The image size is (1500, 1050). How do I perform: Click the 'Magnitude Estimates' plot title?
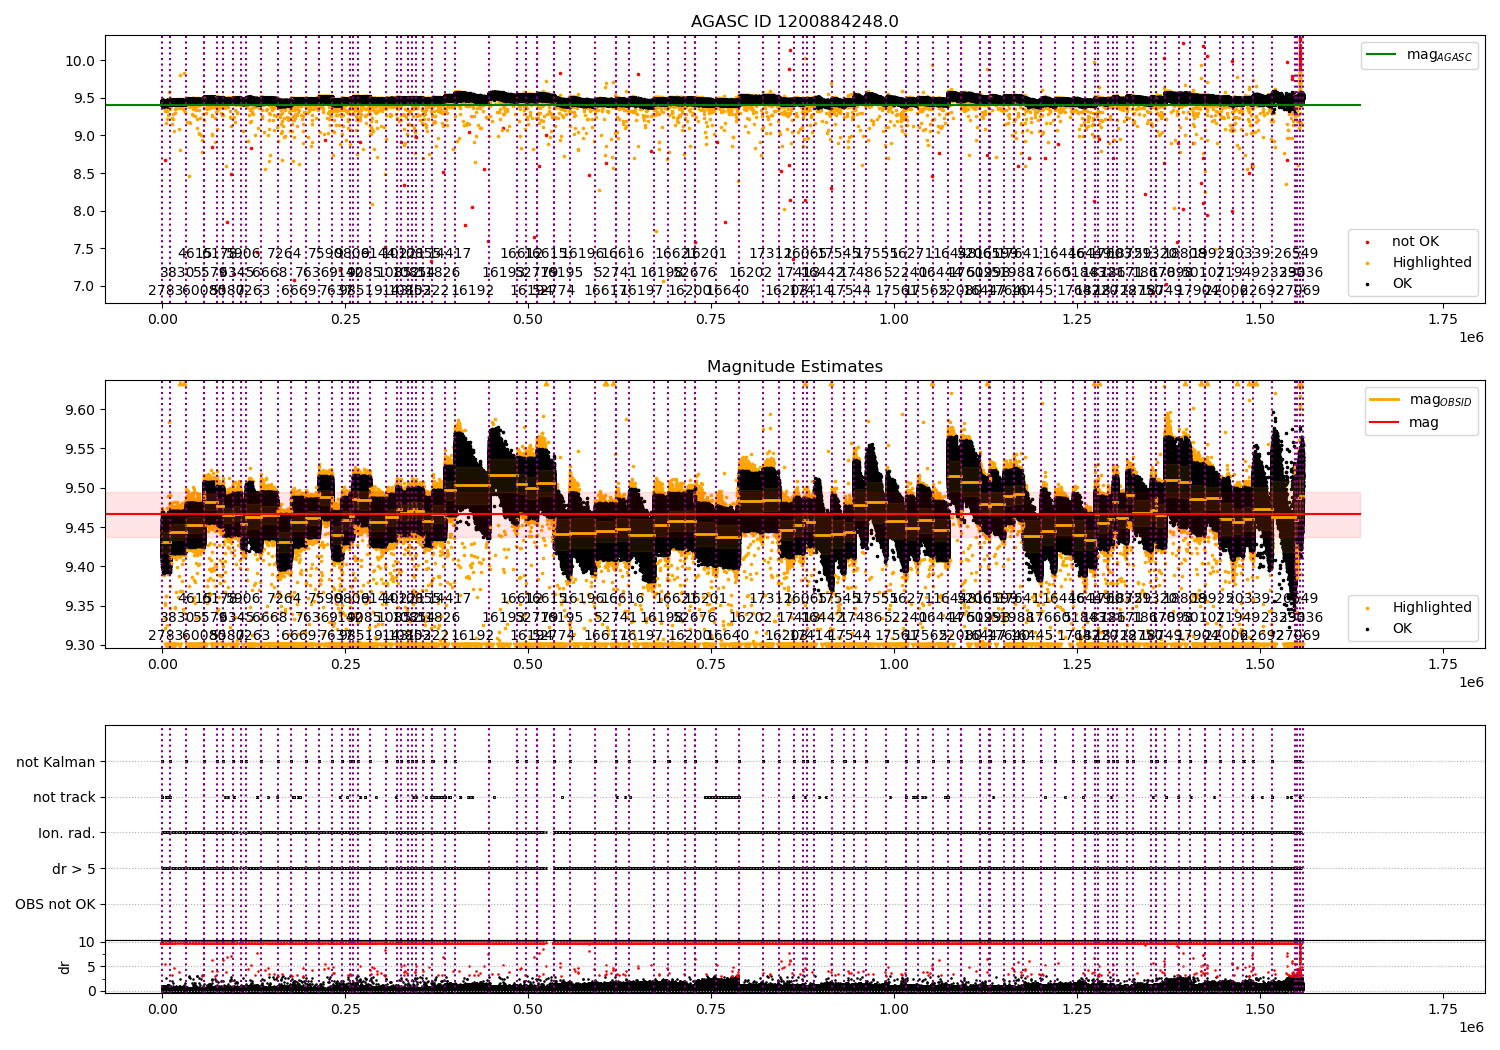point(794,367)
